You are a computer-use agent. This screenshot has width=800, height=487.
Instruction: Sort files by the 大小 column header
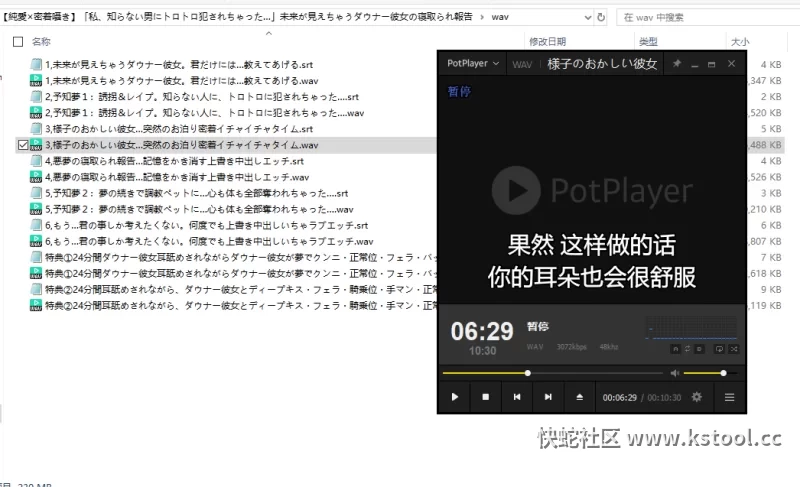point(740,42)
